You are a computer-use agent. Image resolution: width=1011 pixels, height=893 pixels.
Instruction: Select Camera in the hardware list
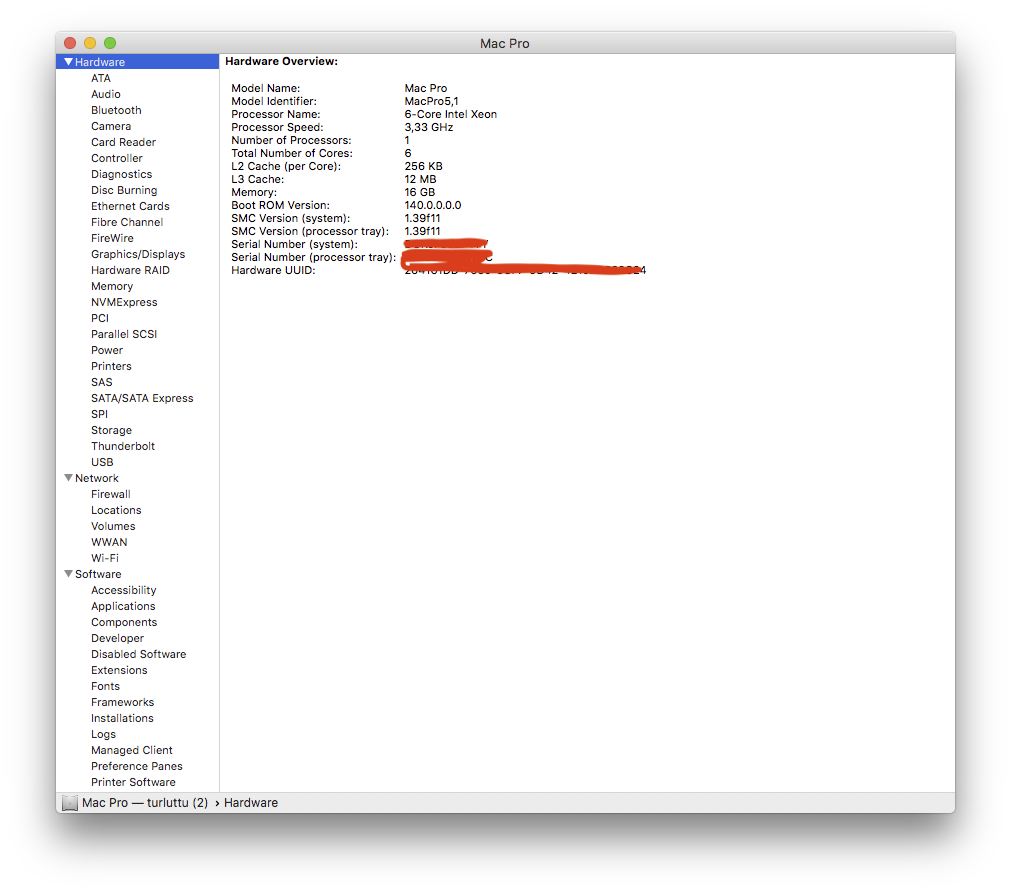[x=111, y=126]
